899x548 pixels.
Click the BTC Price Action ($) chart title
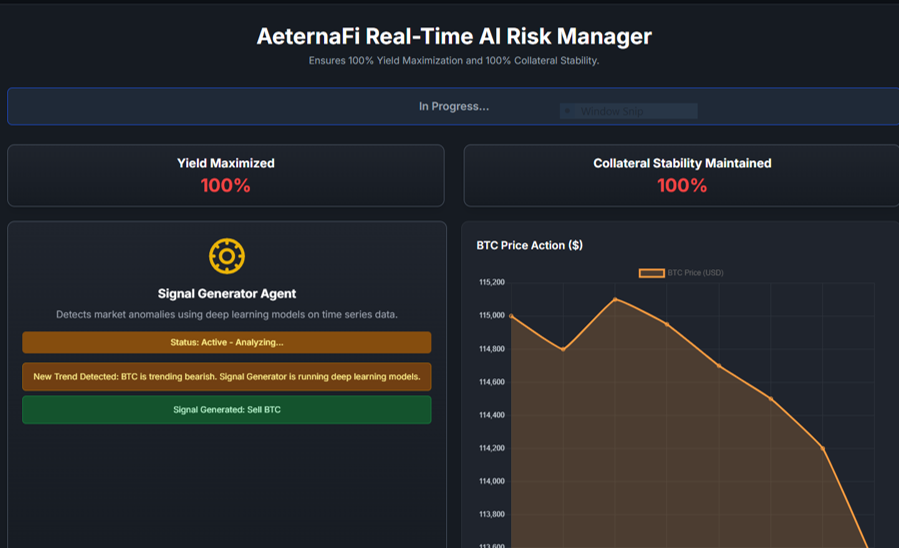tap(529, 245)
